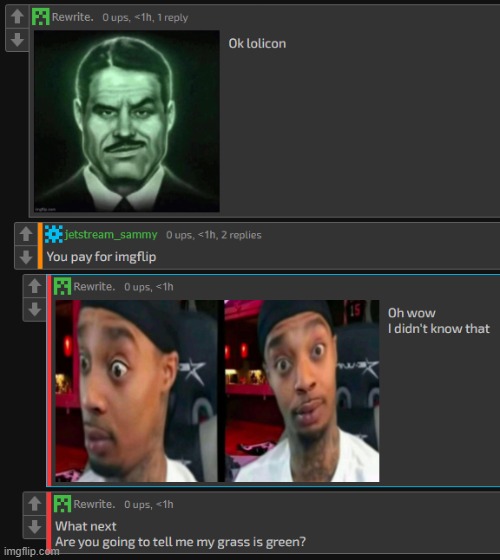Open Rewrite username on "Oh wow" comment
The width and height of the screenshot is (500, 560).
[x=94, y=286]
